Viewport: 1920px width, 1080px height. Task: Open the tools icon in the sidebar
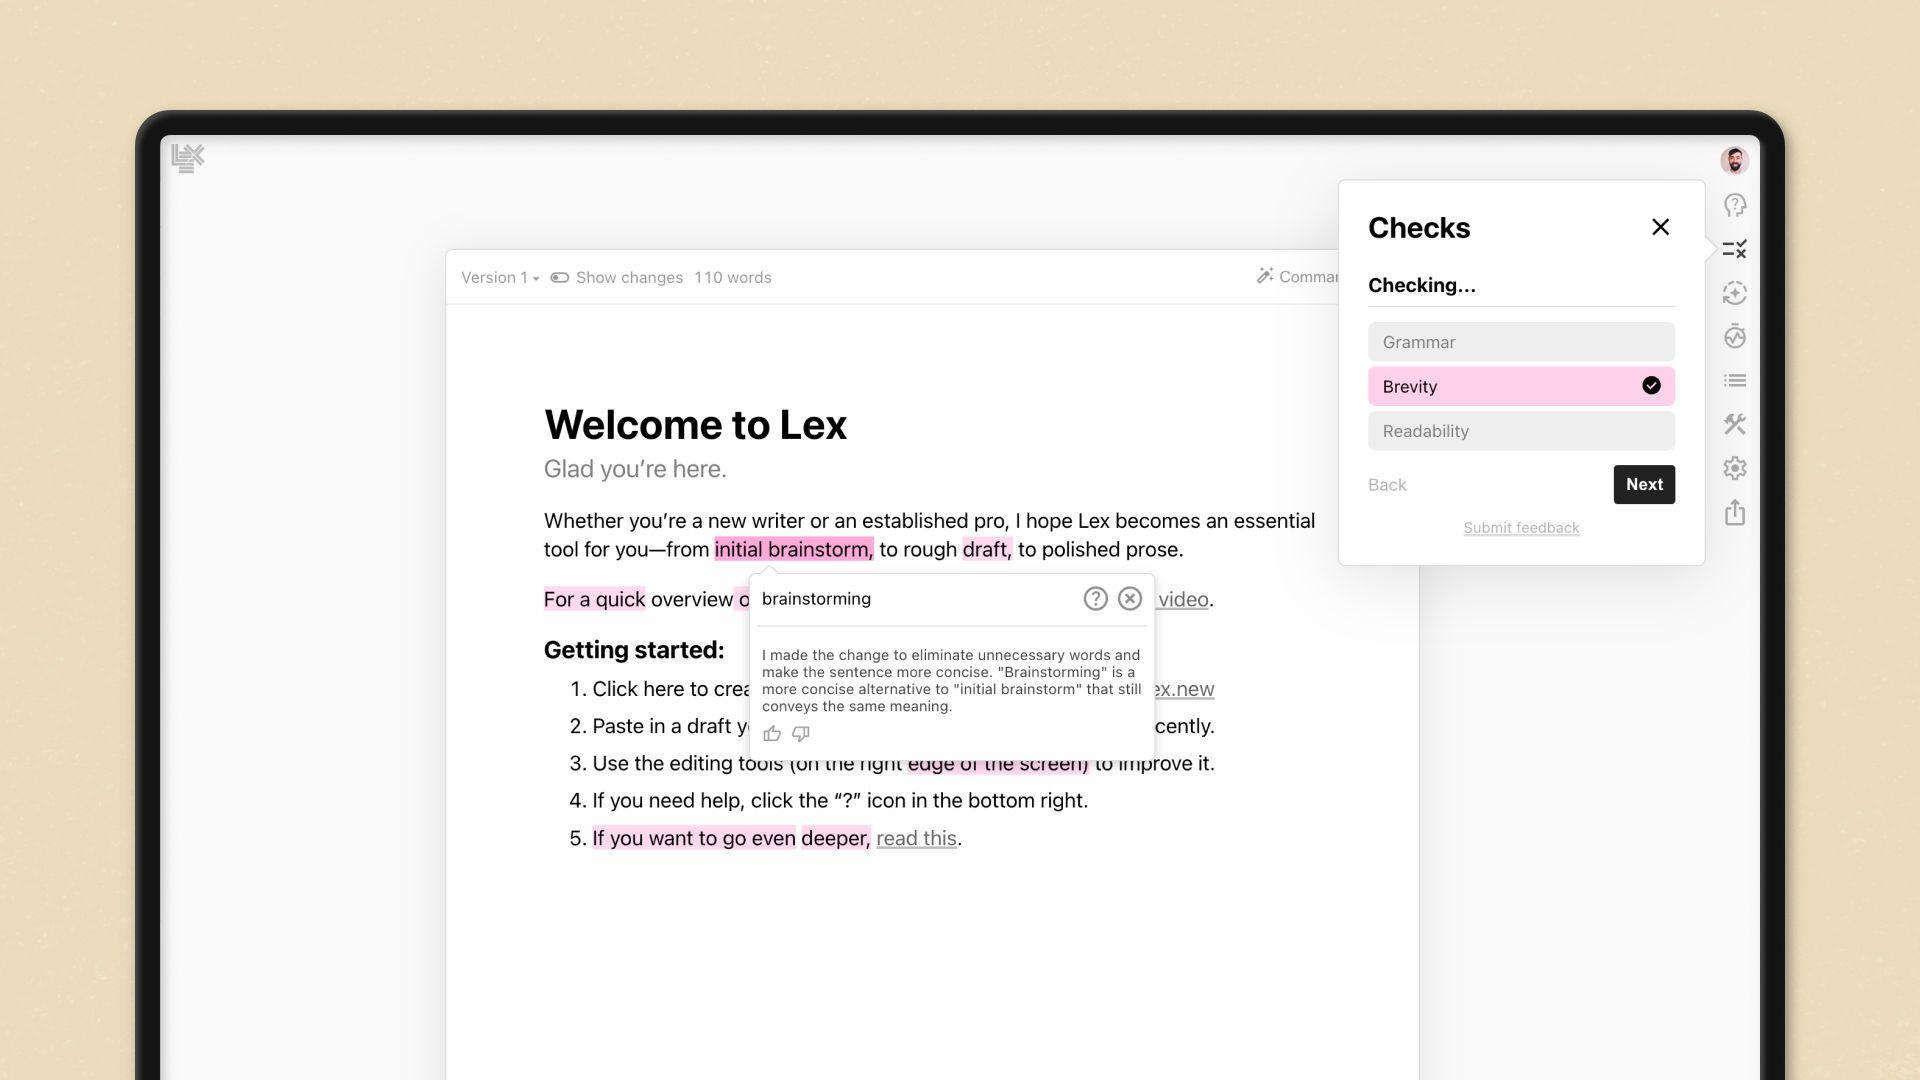pyautogui.click(x=1735, y=425)
